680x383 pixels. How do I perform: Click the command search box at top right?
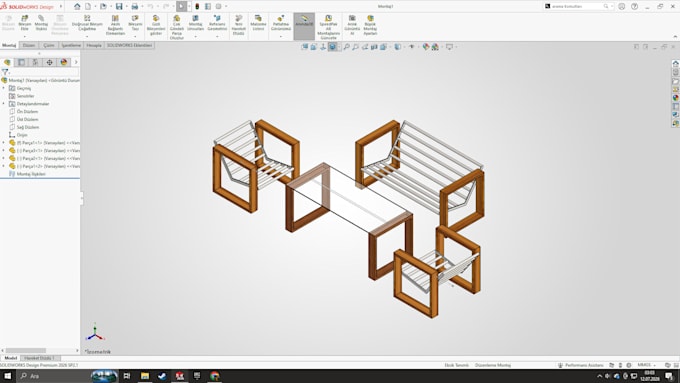(x=579, y=7)
